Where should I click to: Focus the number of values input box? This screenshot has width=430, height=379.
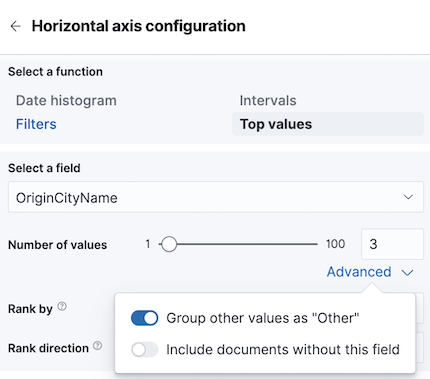click(392, 244)
